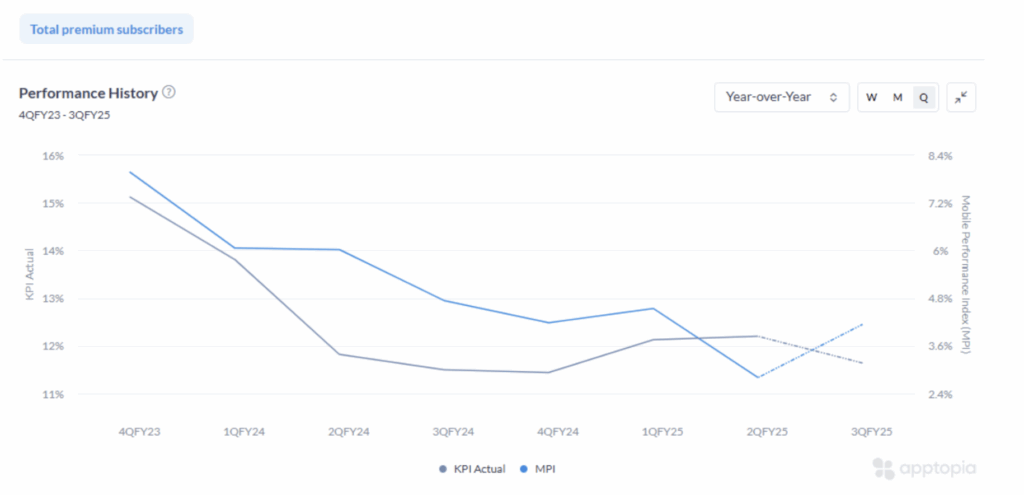Viewport: 1024px width, 495px height.
Task: Click the KPI Actual legend dot
Action: point(443,469)
